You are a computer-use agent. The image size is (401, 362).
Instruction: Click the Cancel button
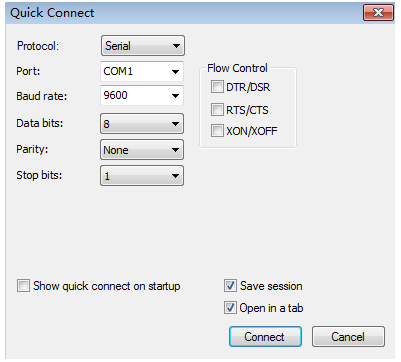tap(348, 337)
